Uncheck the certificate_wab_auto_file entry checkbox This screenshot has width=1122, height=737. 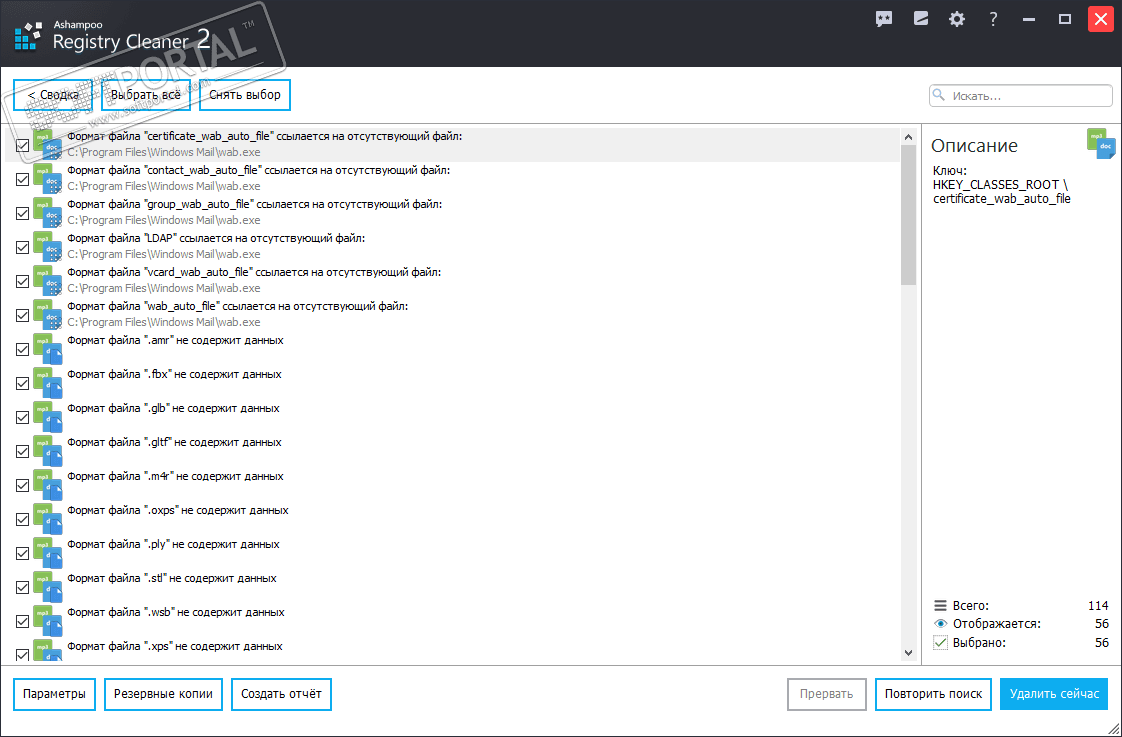[x=22, y=145]
